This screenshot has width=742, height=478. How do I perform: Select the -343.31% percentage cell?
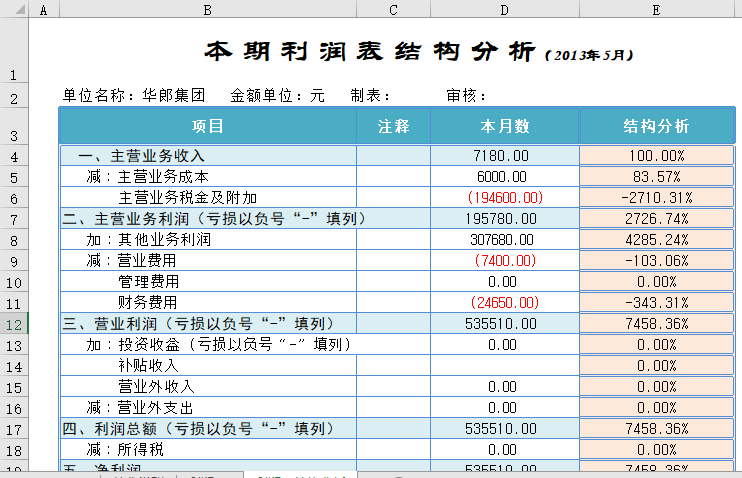pyautogui.click(x=656, y=303)
